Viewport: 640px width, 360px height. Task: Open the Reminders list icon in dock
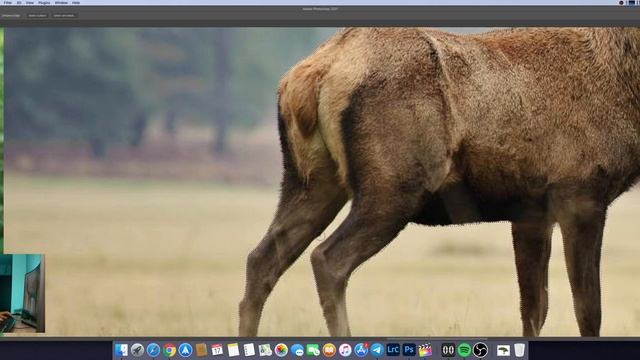click(x=249, y=350)
